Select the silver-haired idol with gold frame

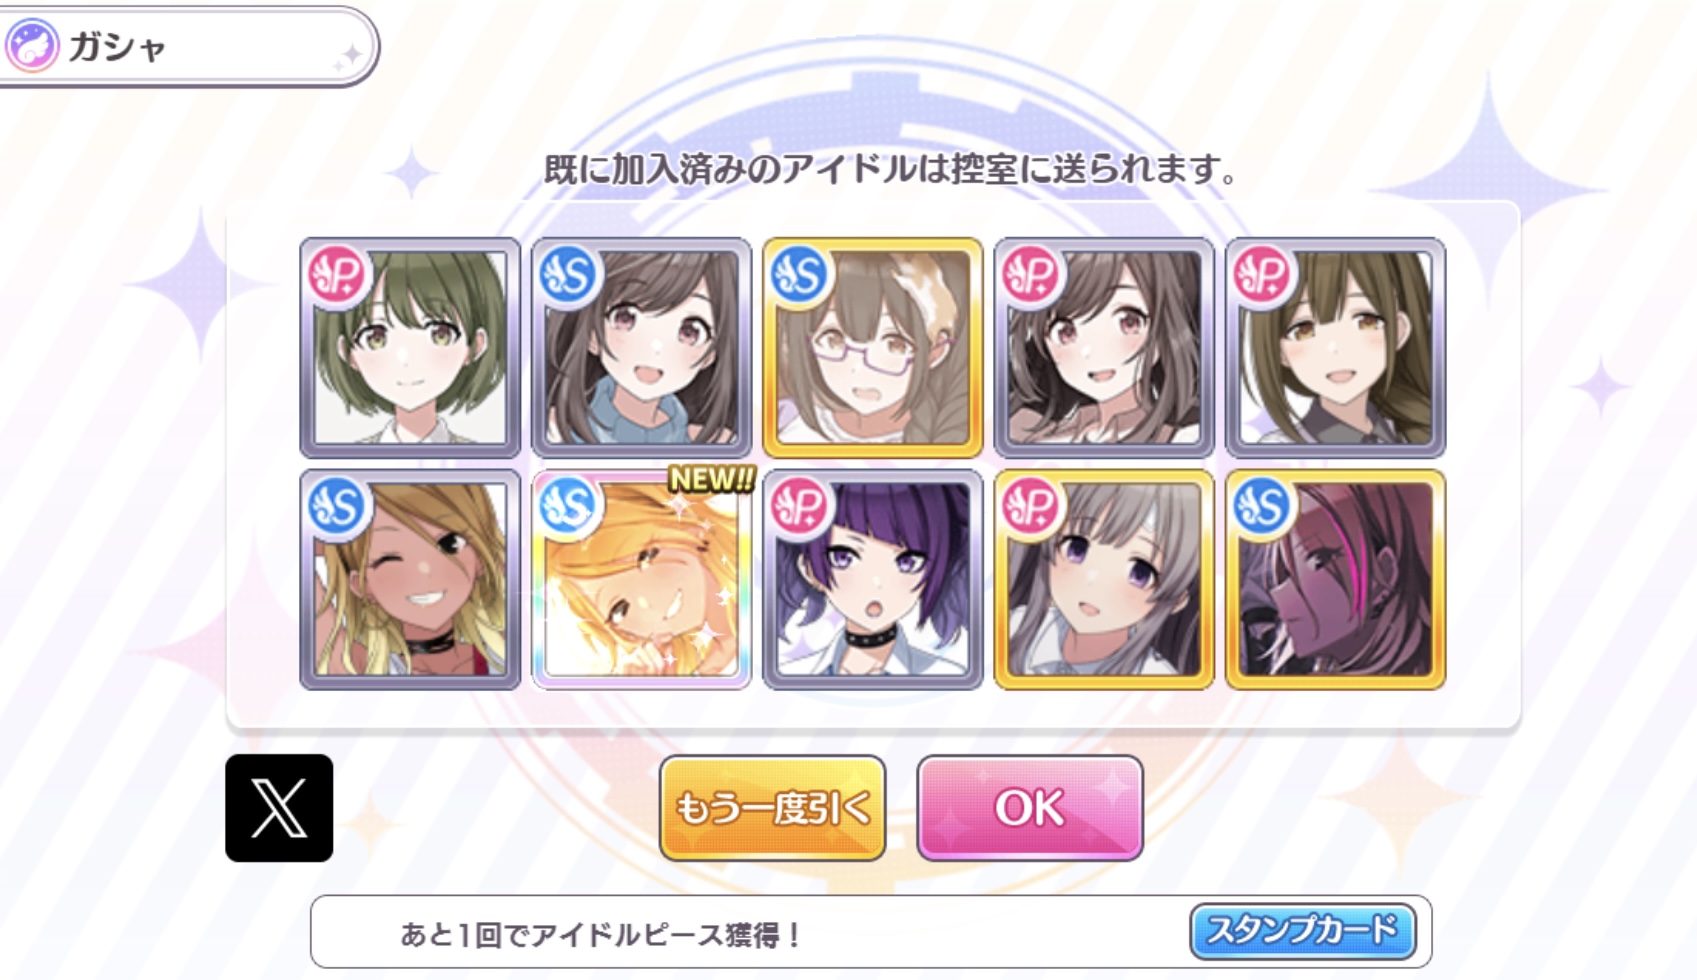tap(1104, 580)
